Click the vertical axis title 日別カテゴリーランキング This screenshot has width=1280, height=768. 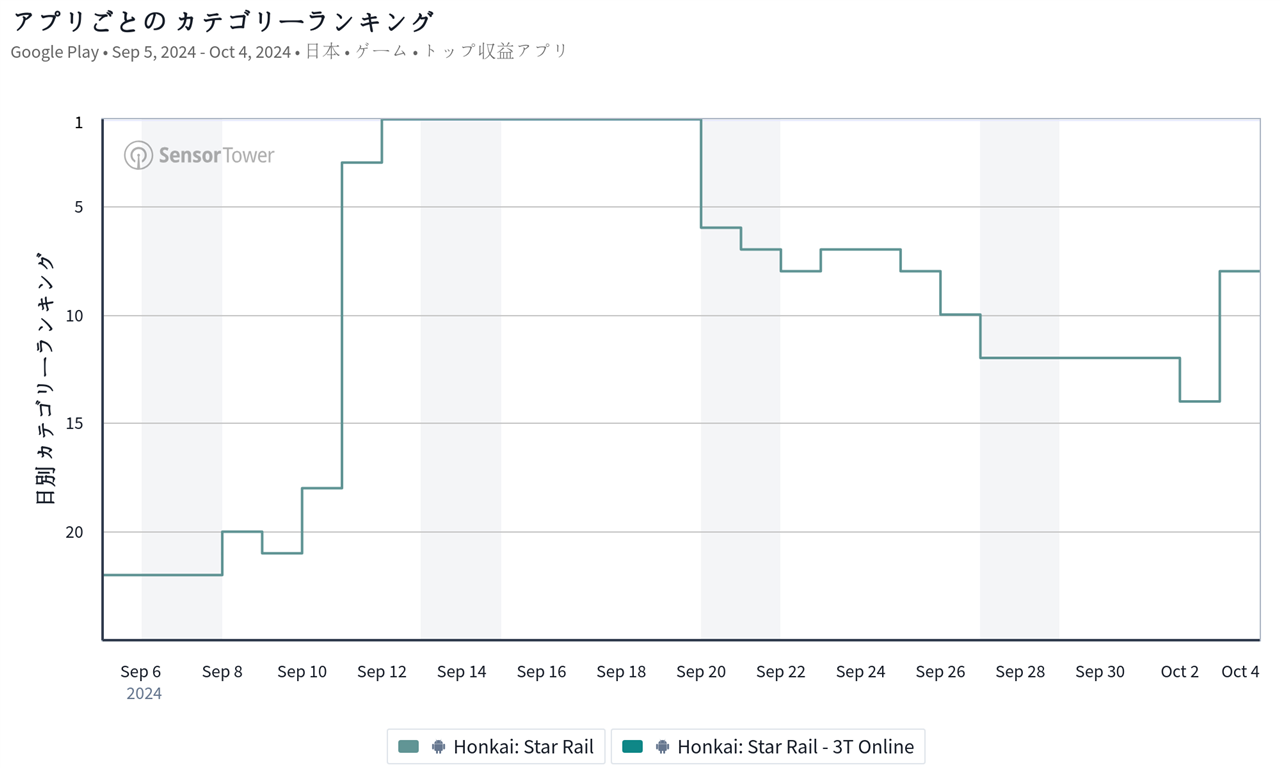pyautogui.click(x=46, y=379)
